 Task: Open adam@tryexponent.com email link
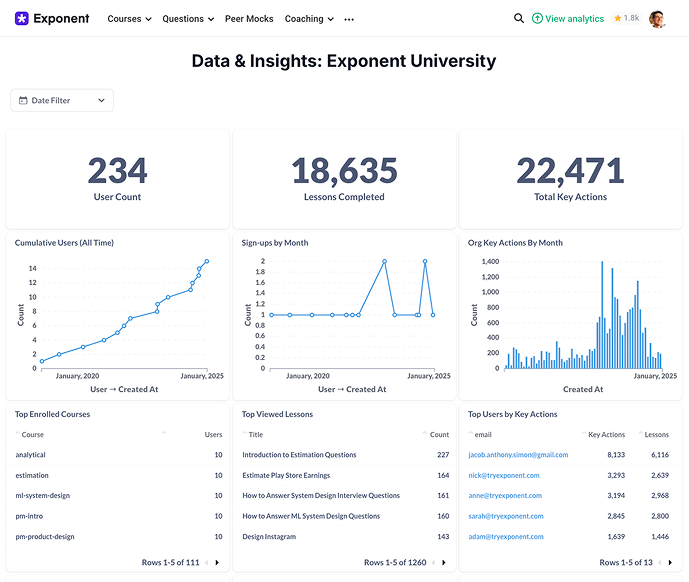(506, 537)
